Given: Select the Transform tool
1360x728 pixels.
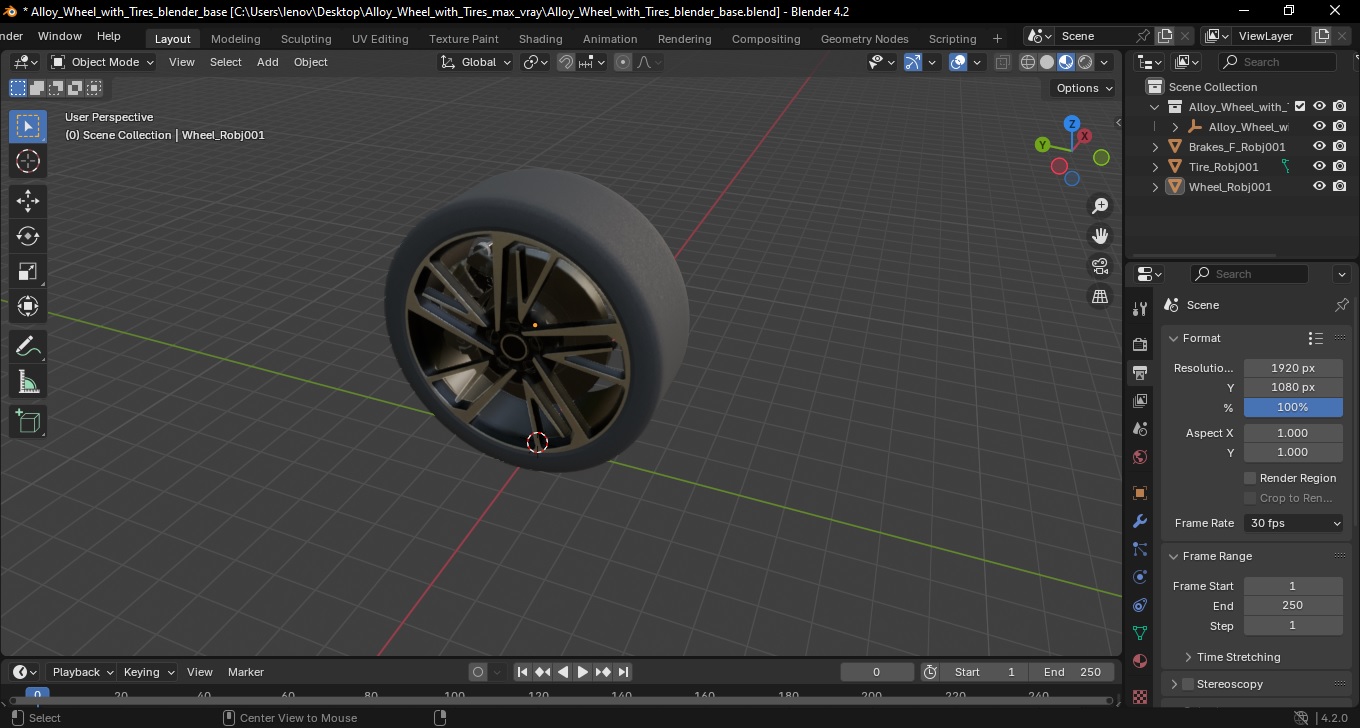Looking at the screenshot, I should pos(28,306).
